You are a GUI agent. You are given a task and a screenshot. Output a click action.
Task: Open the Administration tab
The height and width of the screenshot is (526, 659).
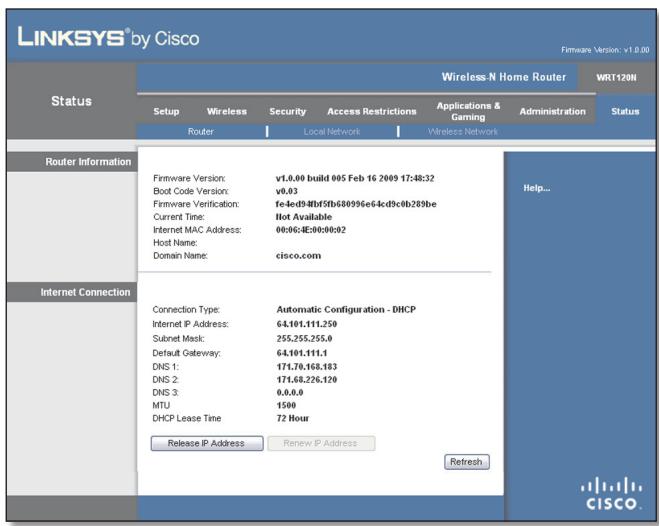coord(552,111)
